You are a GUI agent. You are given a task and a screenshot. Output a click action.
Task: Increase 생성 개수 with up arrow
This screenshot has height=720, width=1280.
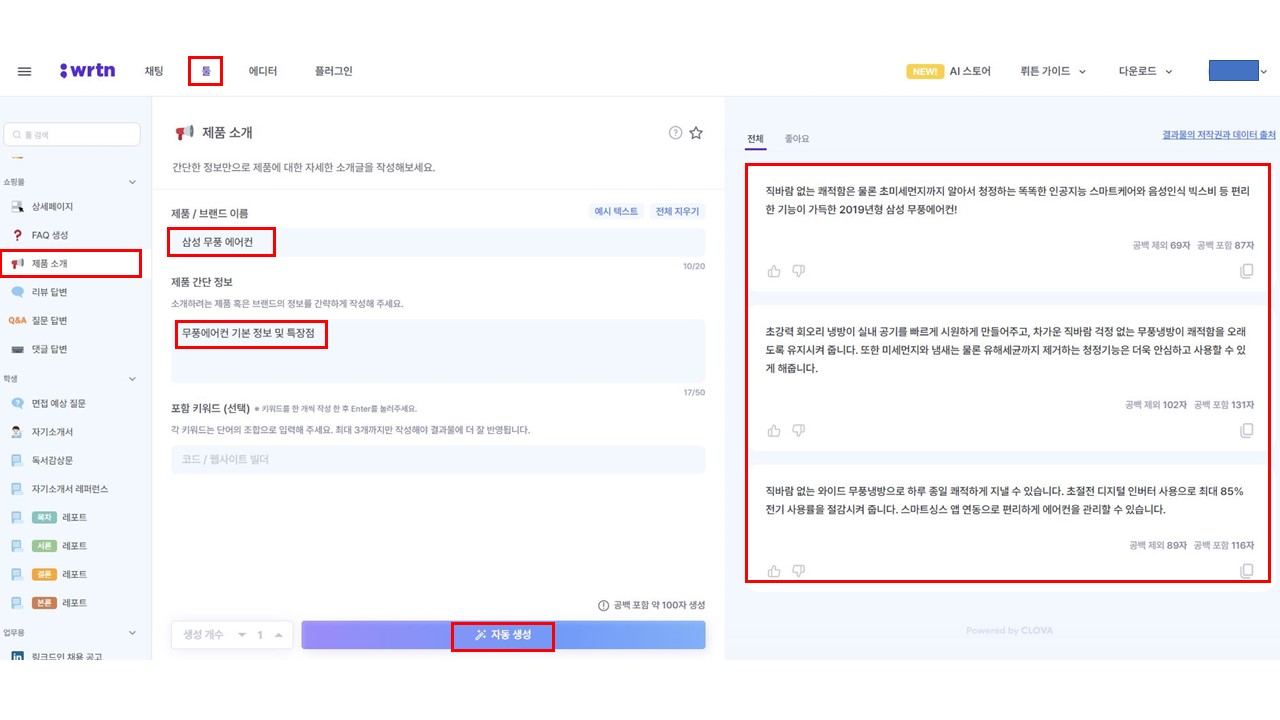(x=278, y=635)
